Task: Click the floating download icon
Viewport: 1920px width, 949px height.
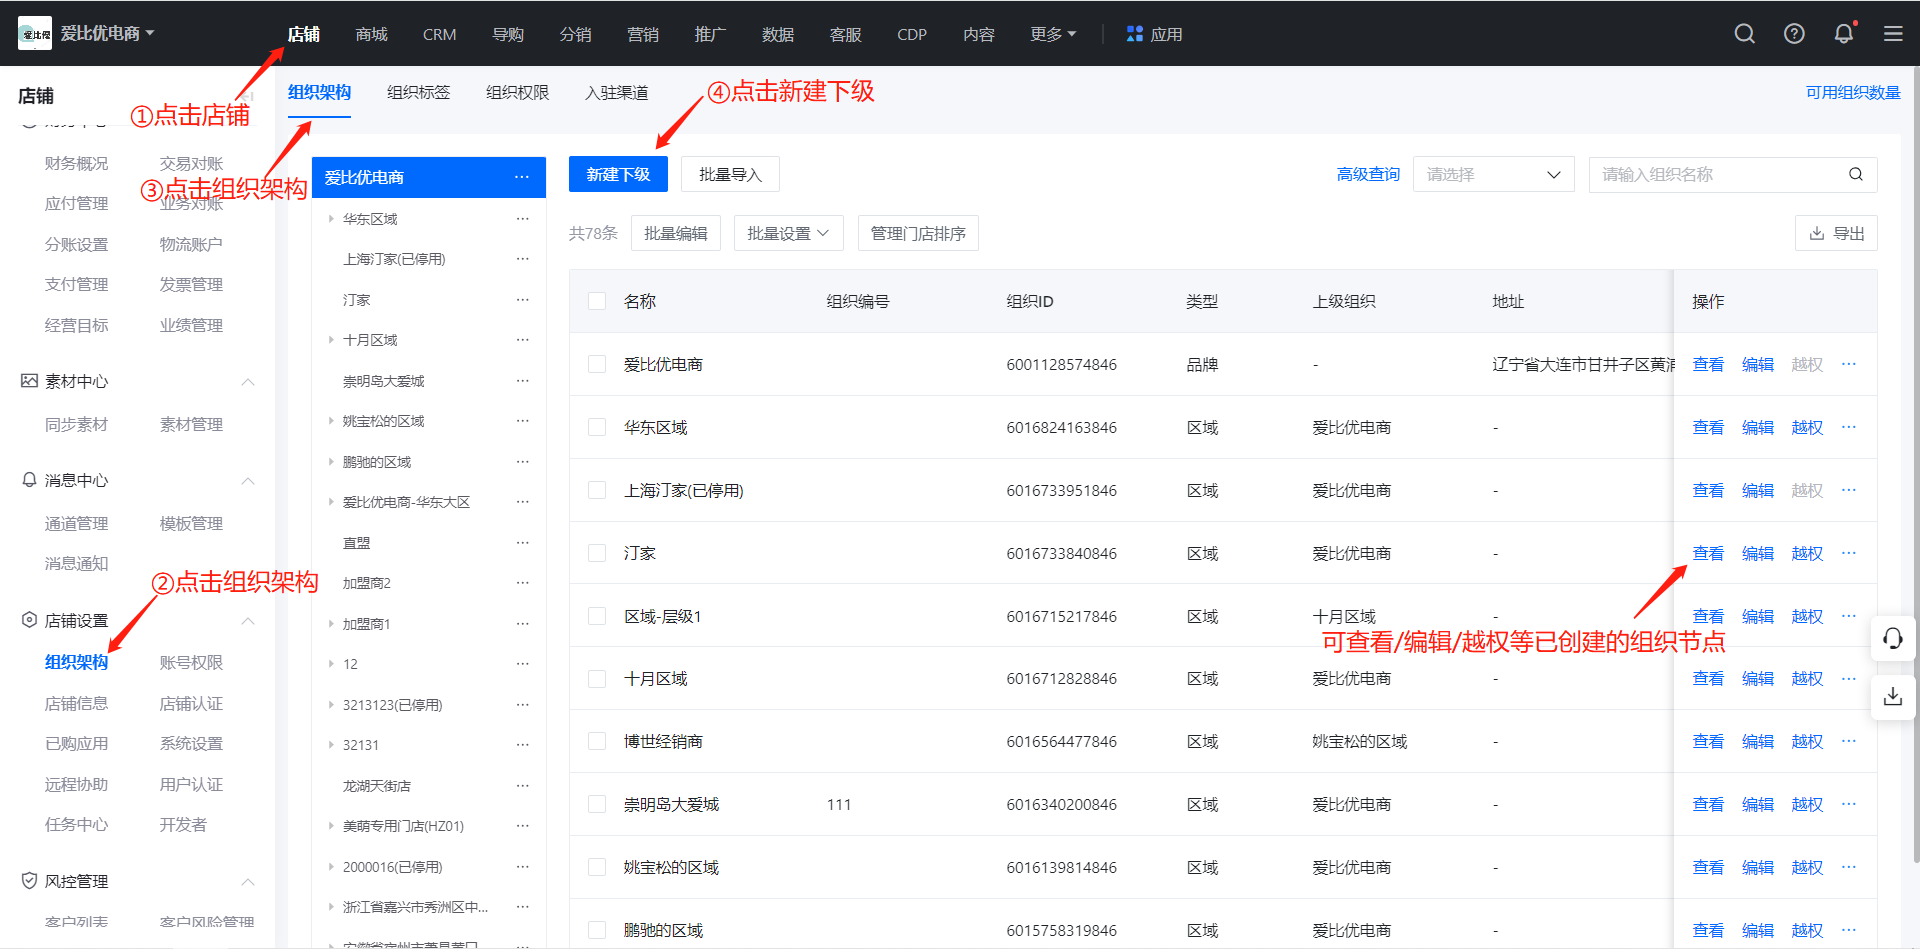Action: [x=1892, y=696]
